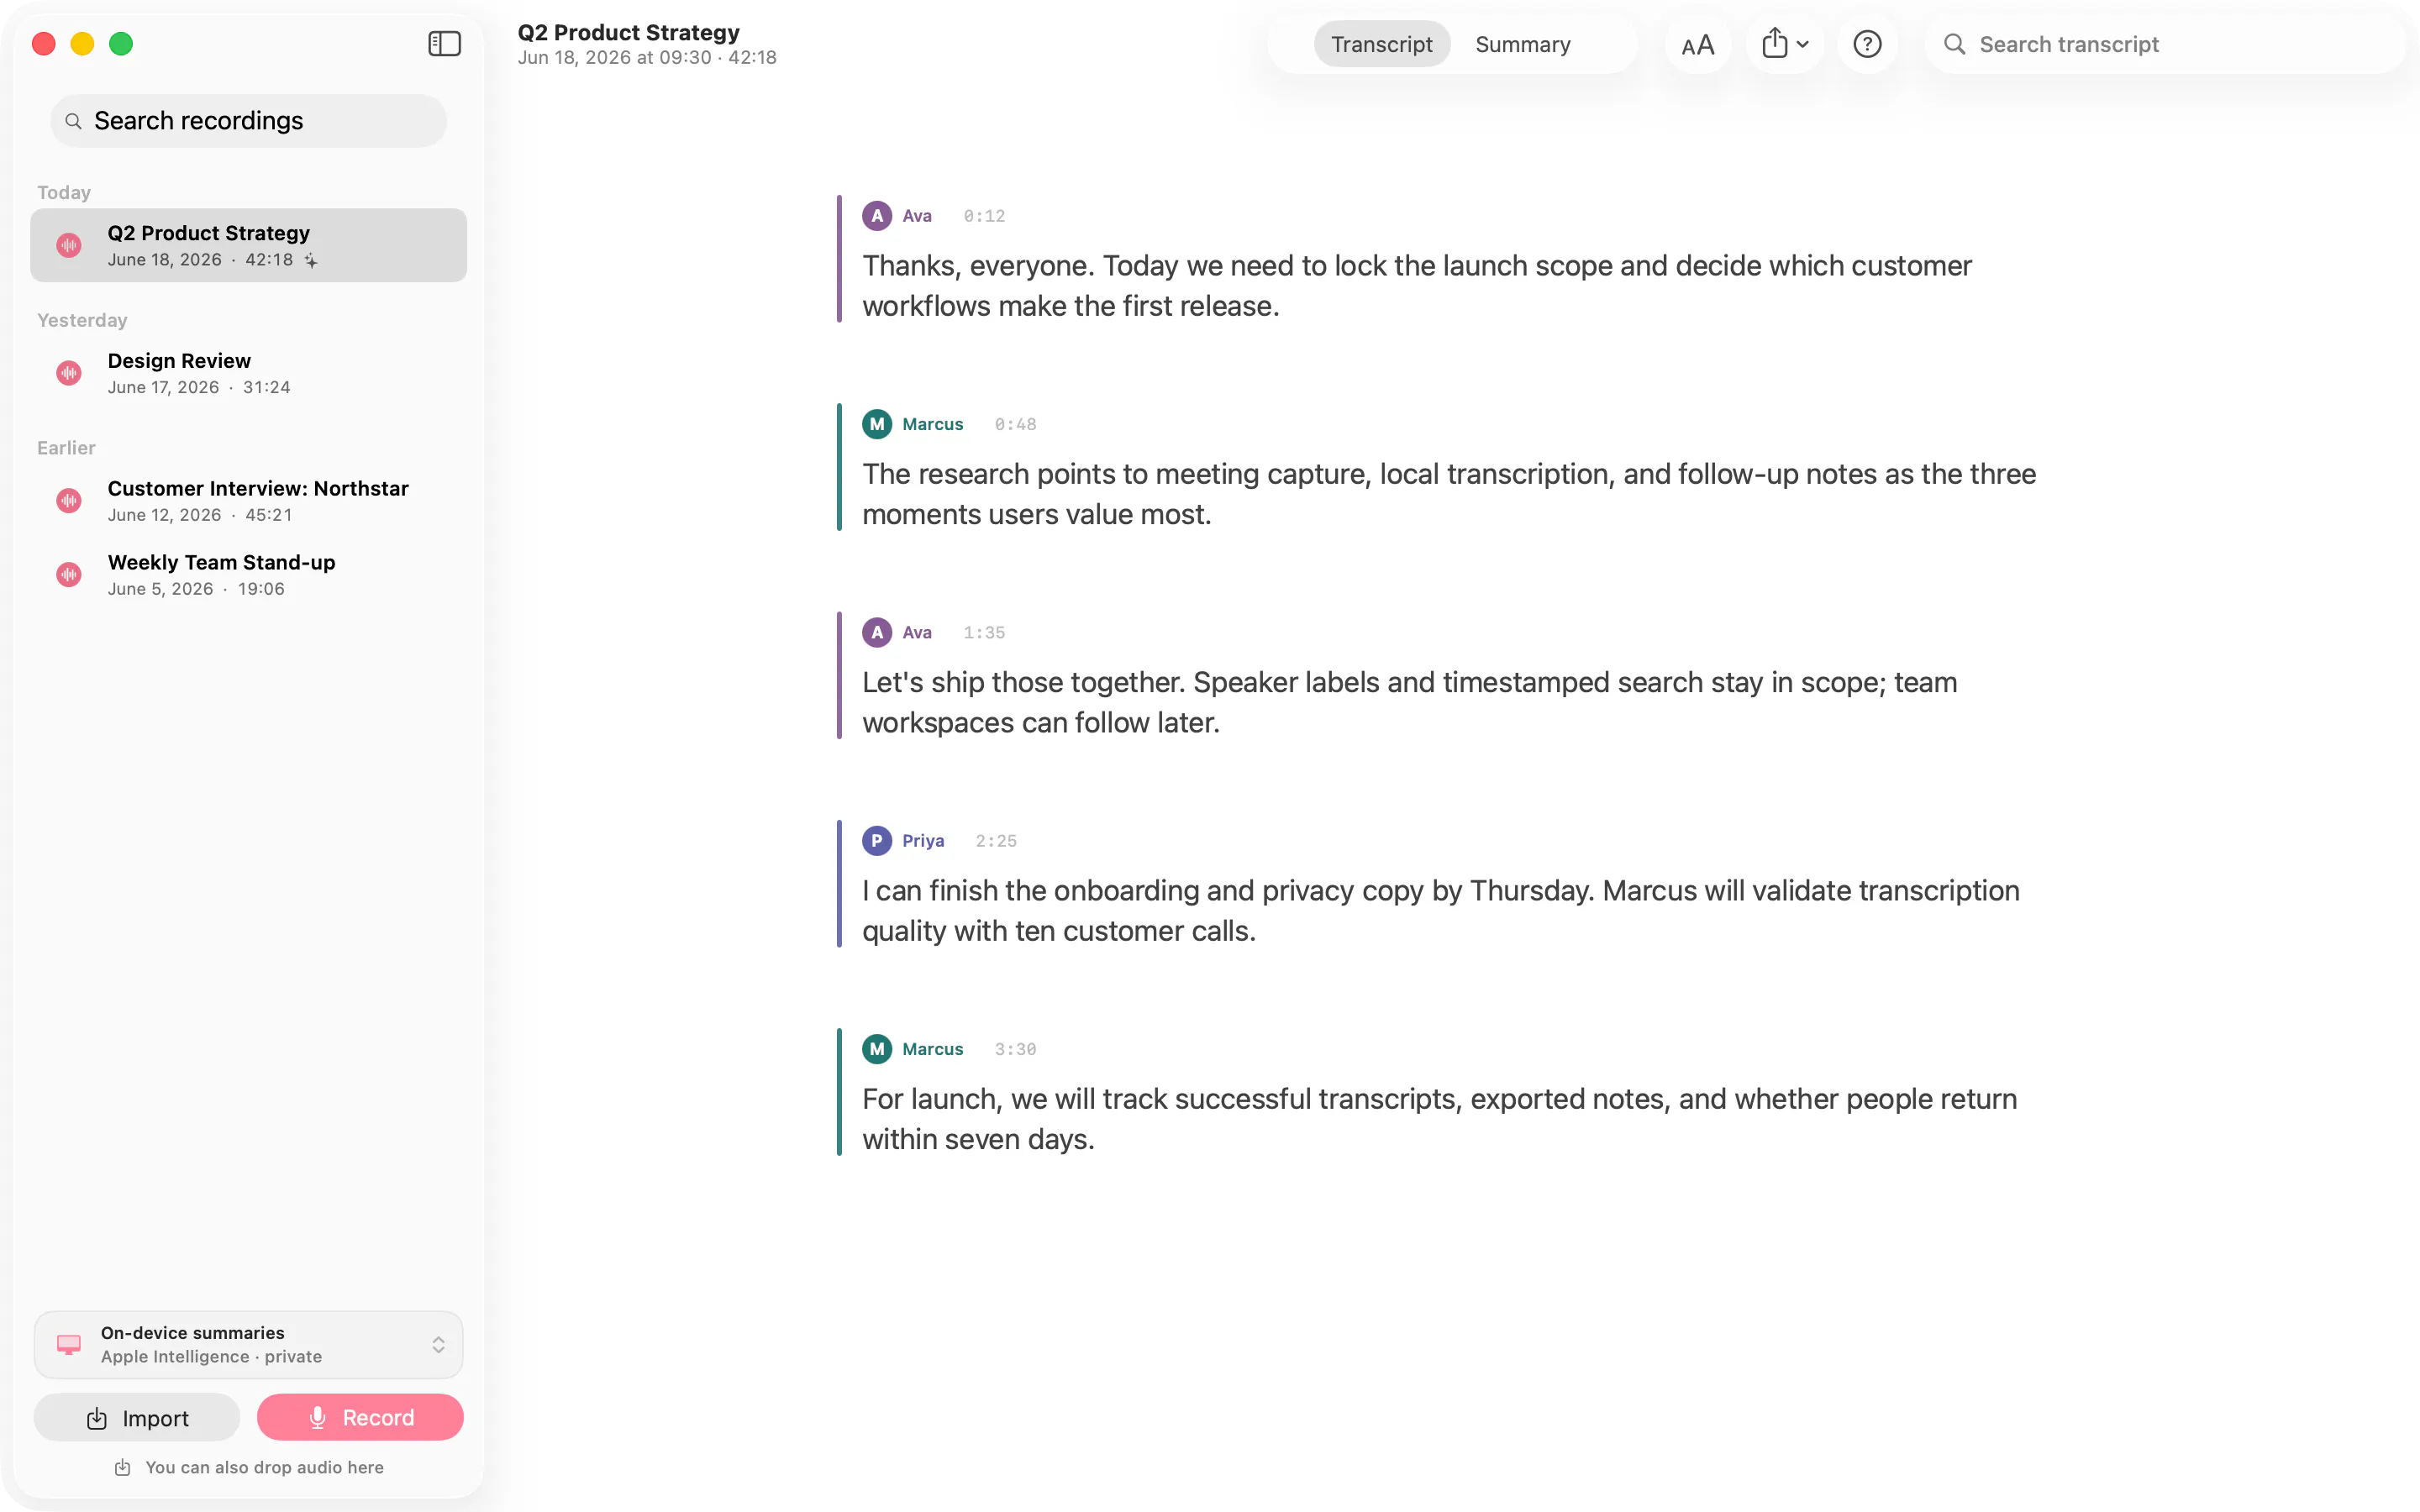Focus the Search transcript field
2420x1512 pixels.
pyautogui.click(x=2164, y=44)
